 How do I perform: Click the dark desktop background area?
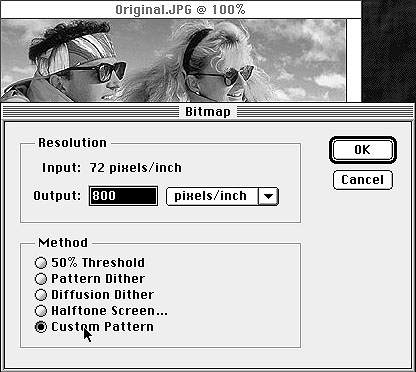[x=389, y=50]
